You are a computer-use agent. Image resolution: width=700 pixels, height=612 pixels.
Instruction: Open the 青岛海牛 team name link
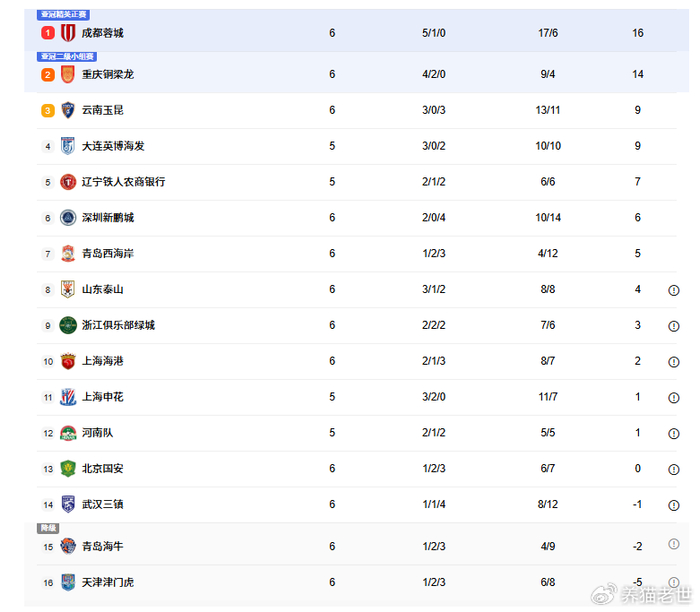coord(103,546)
